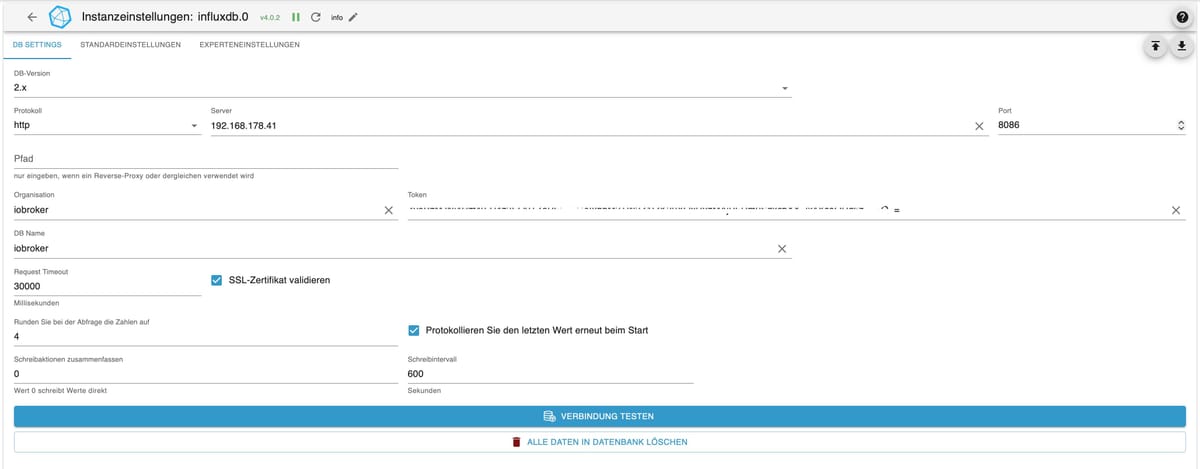Click the version label v4.0.2
Image resolution: width=1200 pixels, height=469 pixels.
tap(271, 18)
